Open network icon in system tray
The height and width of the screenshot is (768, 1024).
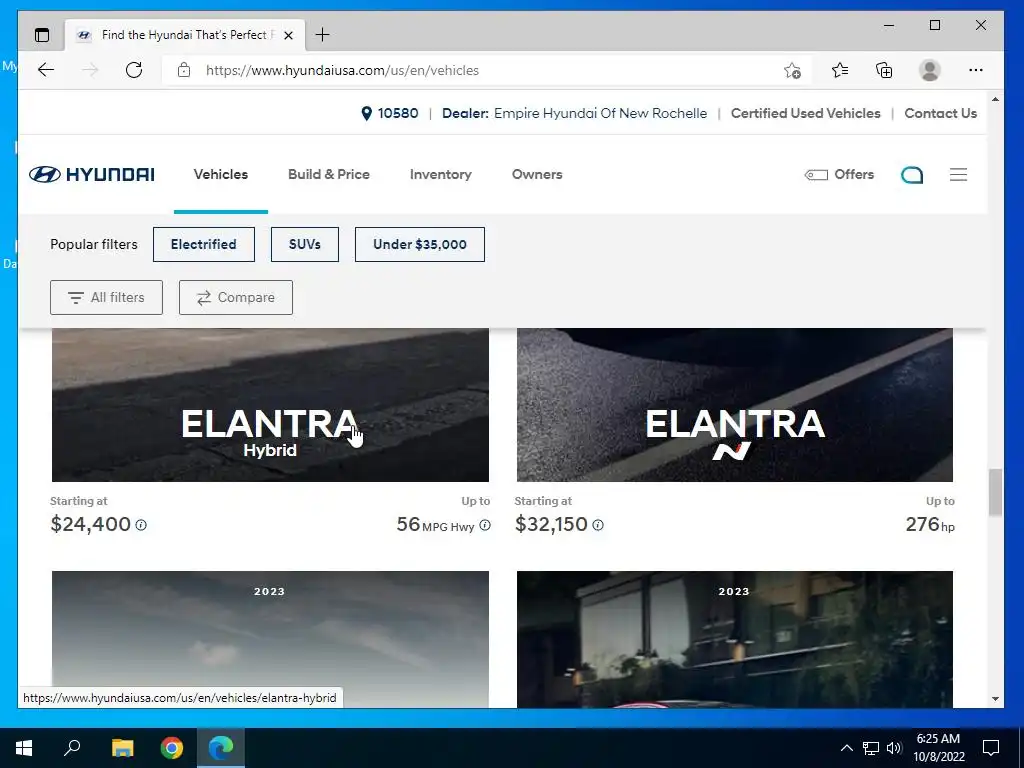[871, 748]
